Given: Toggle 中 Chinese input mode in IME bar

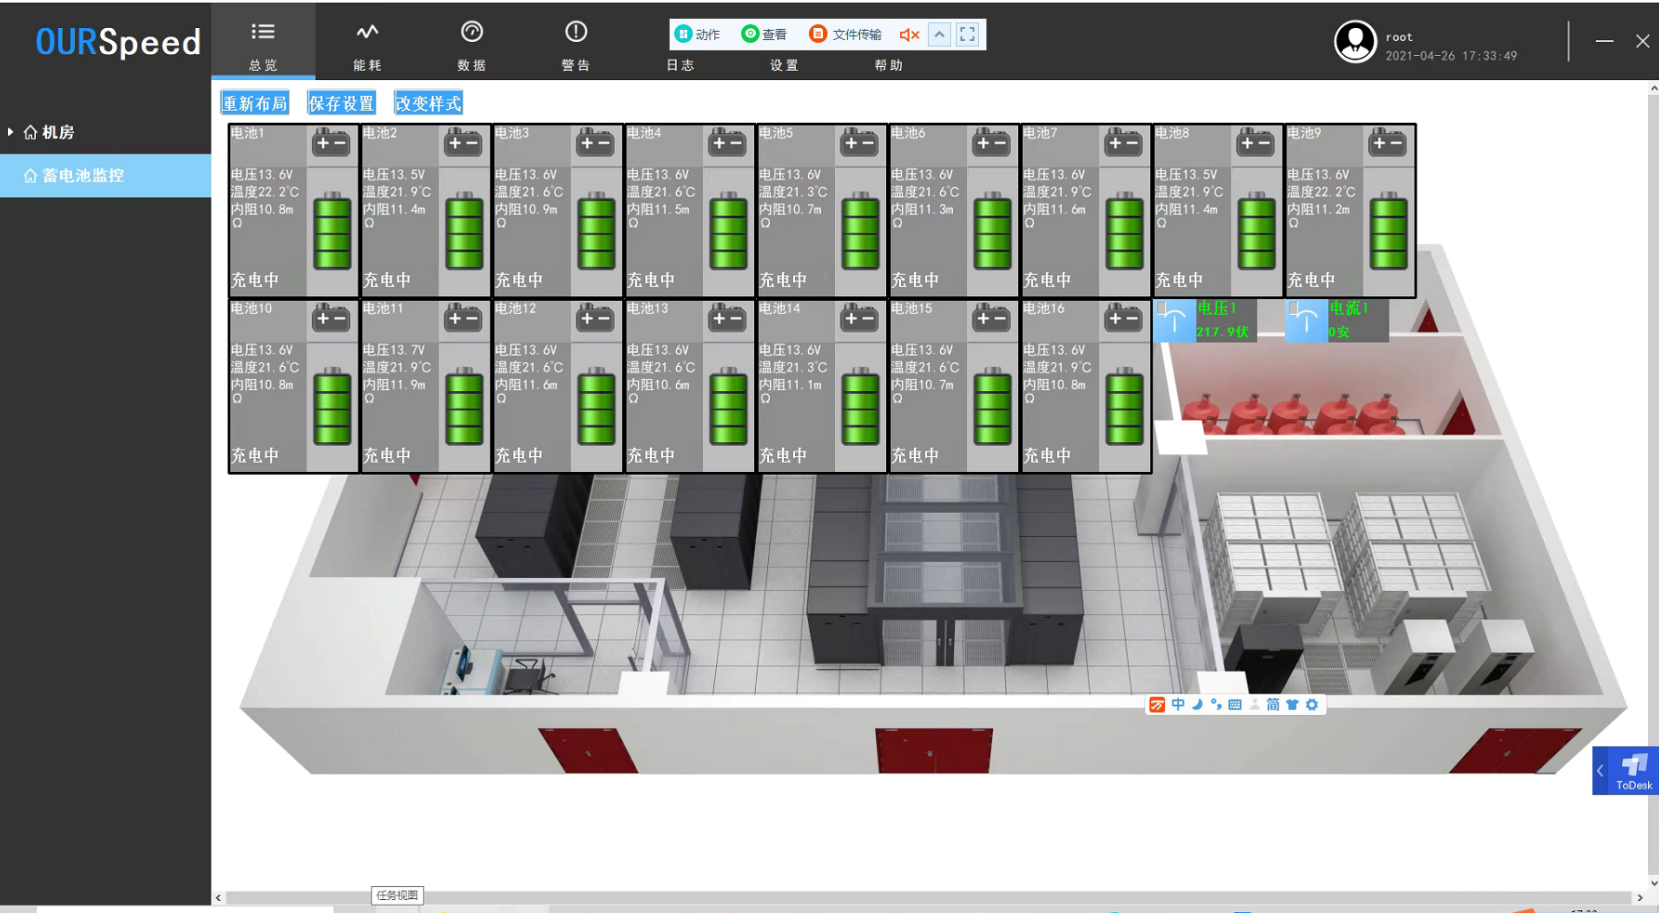Looking at the screenshot, I should click(x=1178, y=705).
